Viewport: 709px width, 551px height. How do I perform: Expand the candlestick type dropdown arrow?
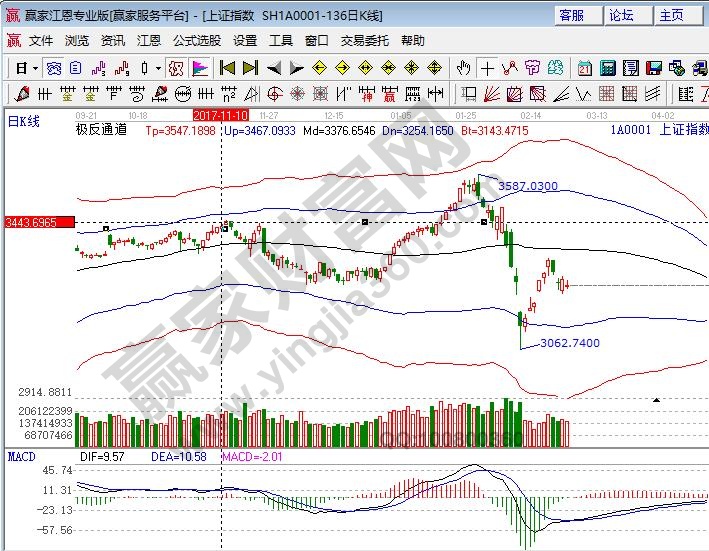click(x=159, y=68)
